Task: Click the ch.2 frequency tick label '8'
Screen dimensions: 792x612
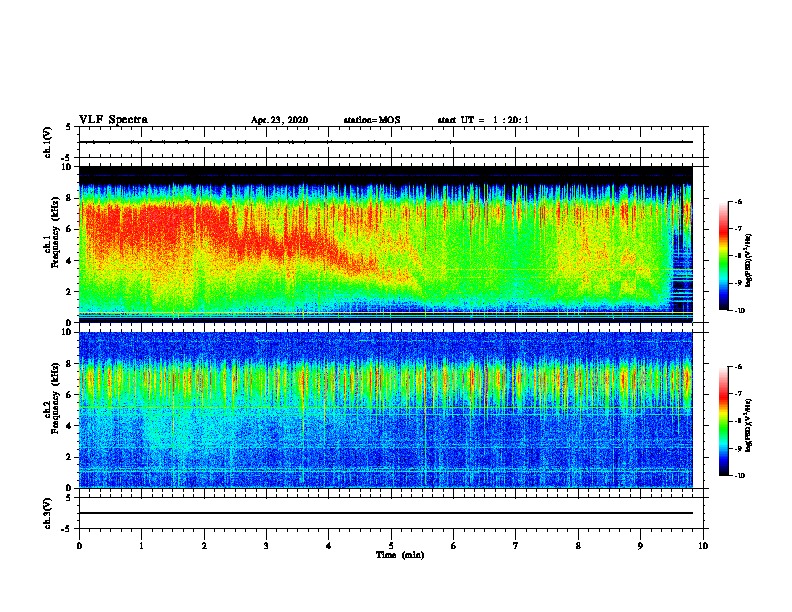Action: click(x=69, y=364)
